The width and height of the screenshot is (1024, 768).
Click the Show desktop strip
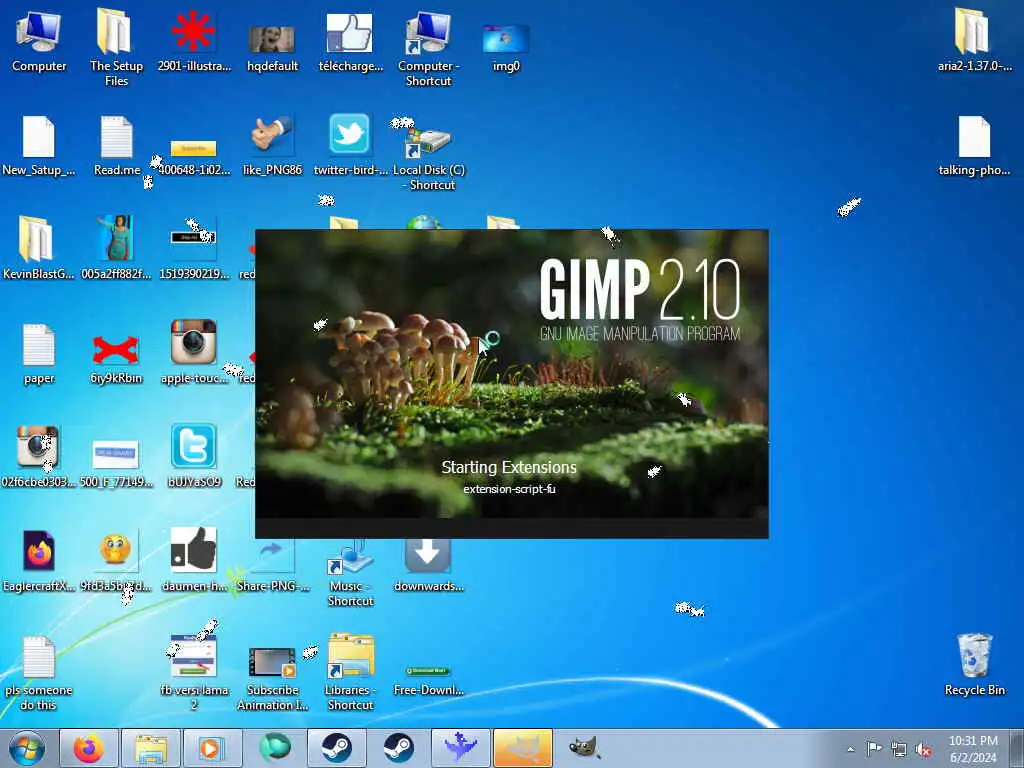point(1016,748)
